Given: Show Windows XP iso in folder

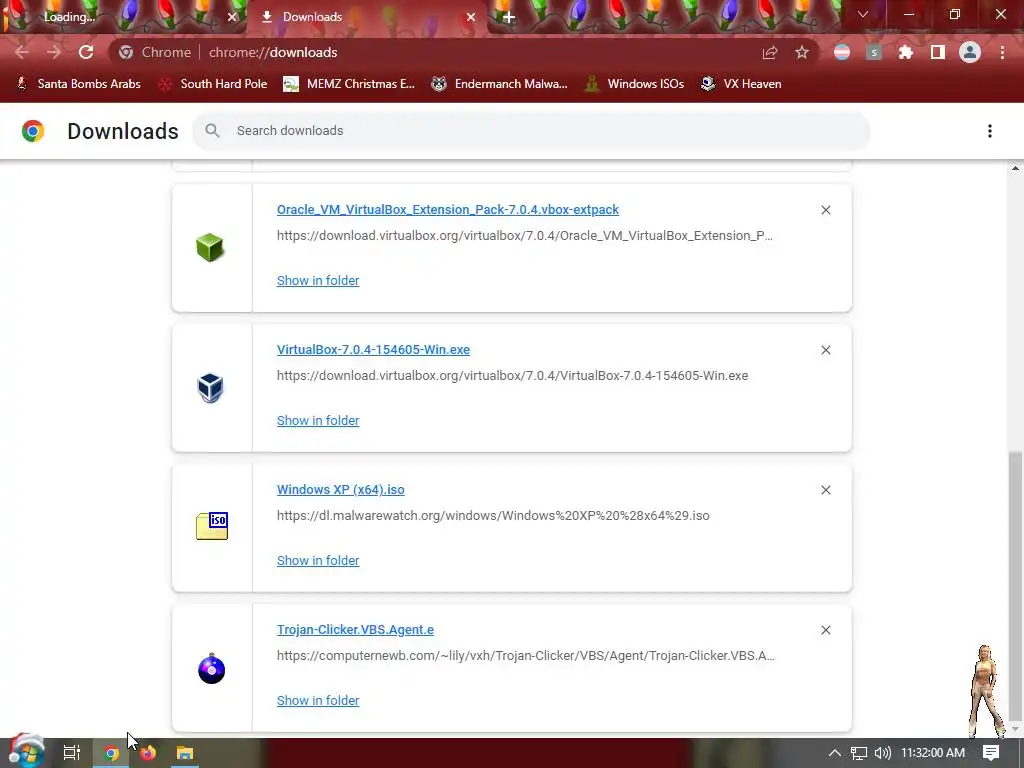Looking at the screenshot, I should tap(318, 560).
